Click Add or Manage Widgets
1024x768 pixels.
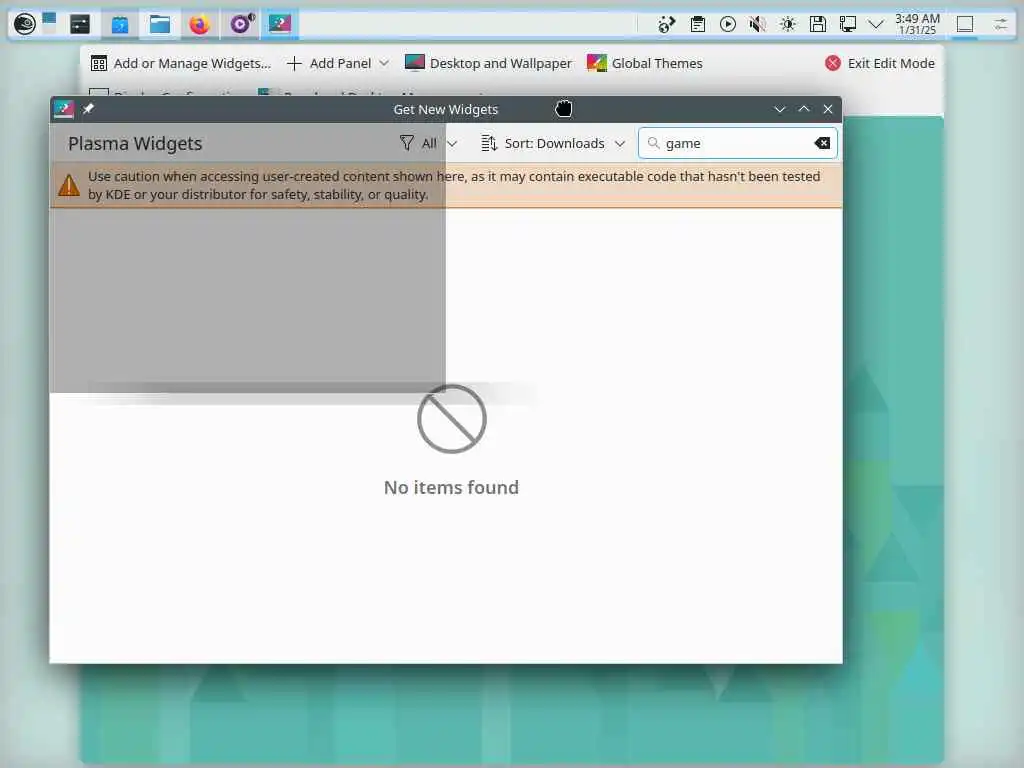pos(180,63)
